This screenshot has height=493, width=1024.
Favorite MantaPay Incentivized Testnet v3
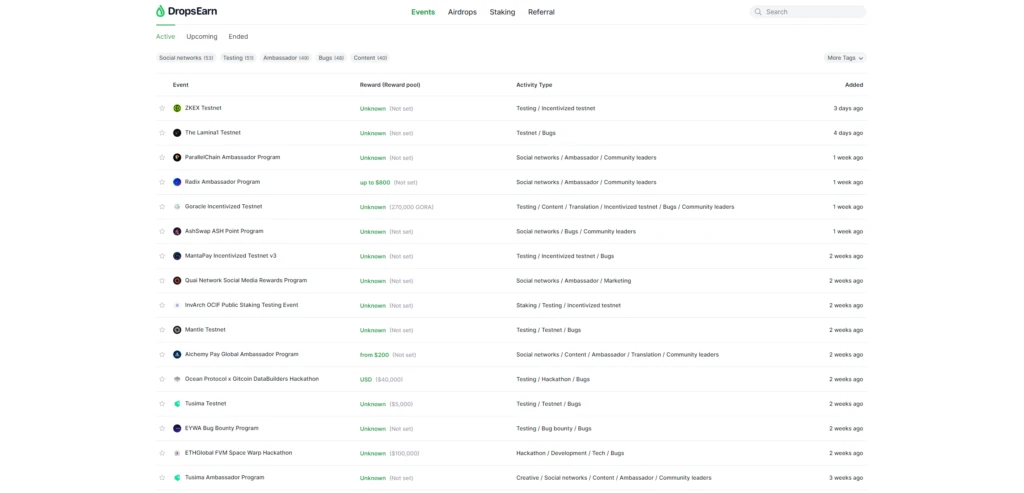coord(162,256)
